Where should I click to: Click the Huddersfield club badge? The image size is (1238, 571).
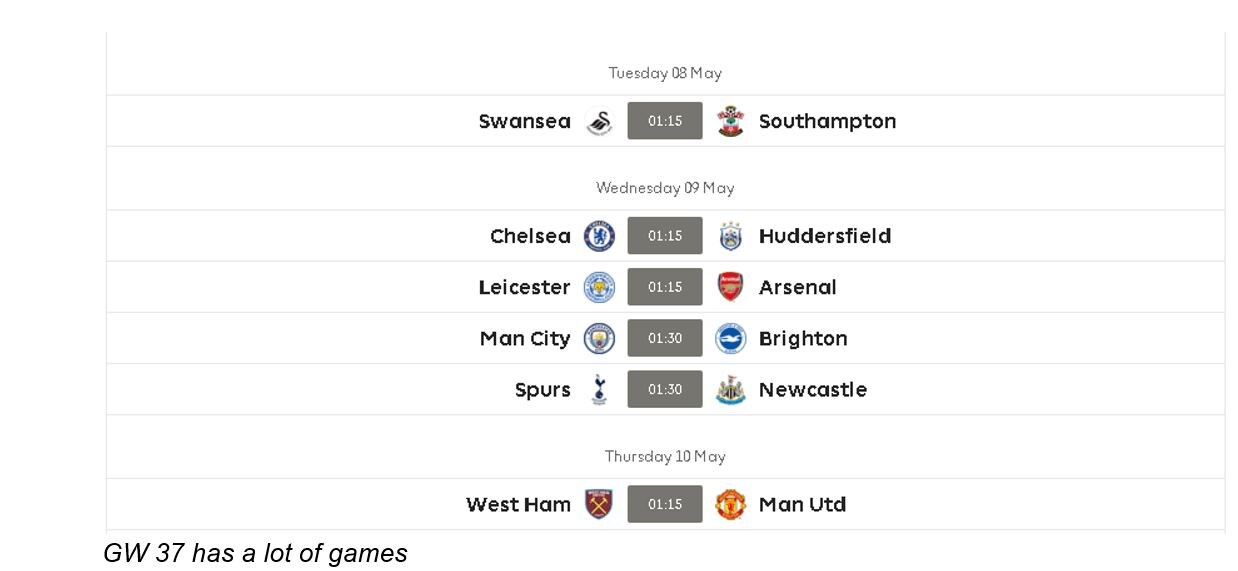[x=730, y=236]
